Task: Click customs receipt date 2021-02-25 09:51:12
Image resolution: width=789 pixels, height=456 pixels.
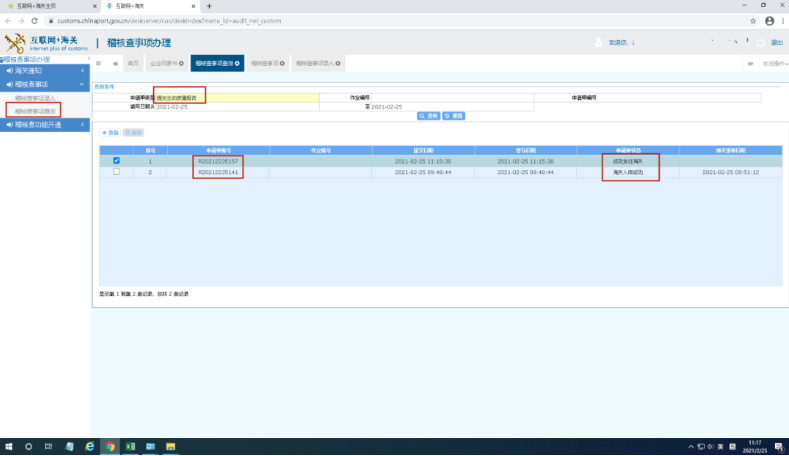Action: [731, 172]
